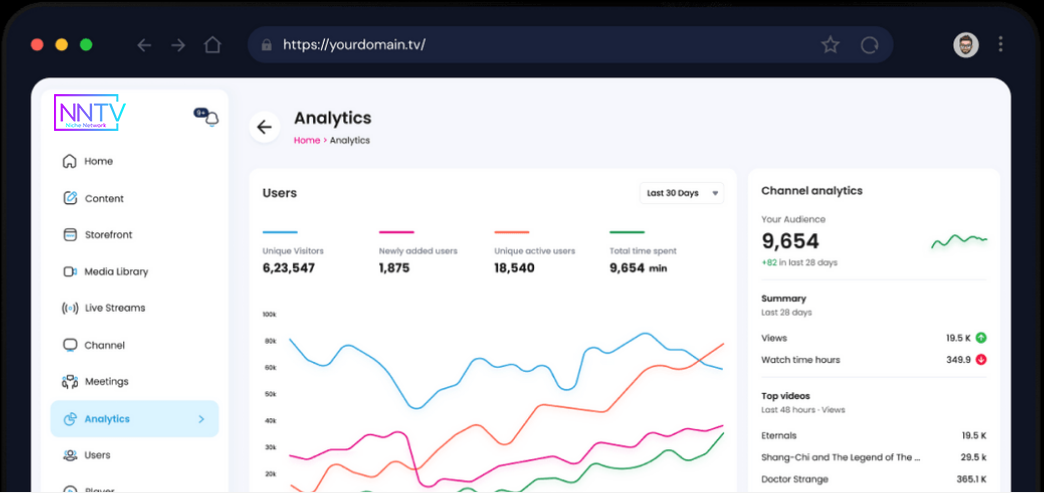Click browser back navigation arrow
The width and height of the screenshot is (1044, 493).
[144, 45]
